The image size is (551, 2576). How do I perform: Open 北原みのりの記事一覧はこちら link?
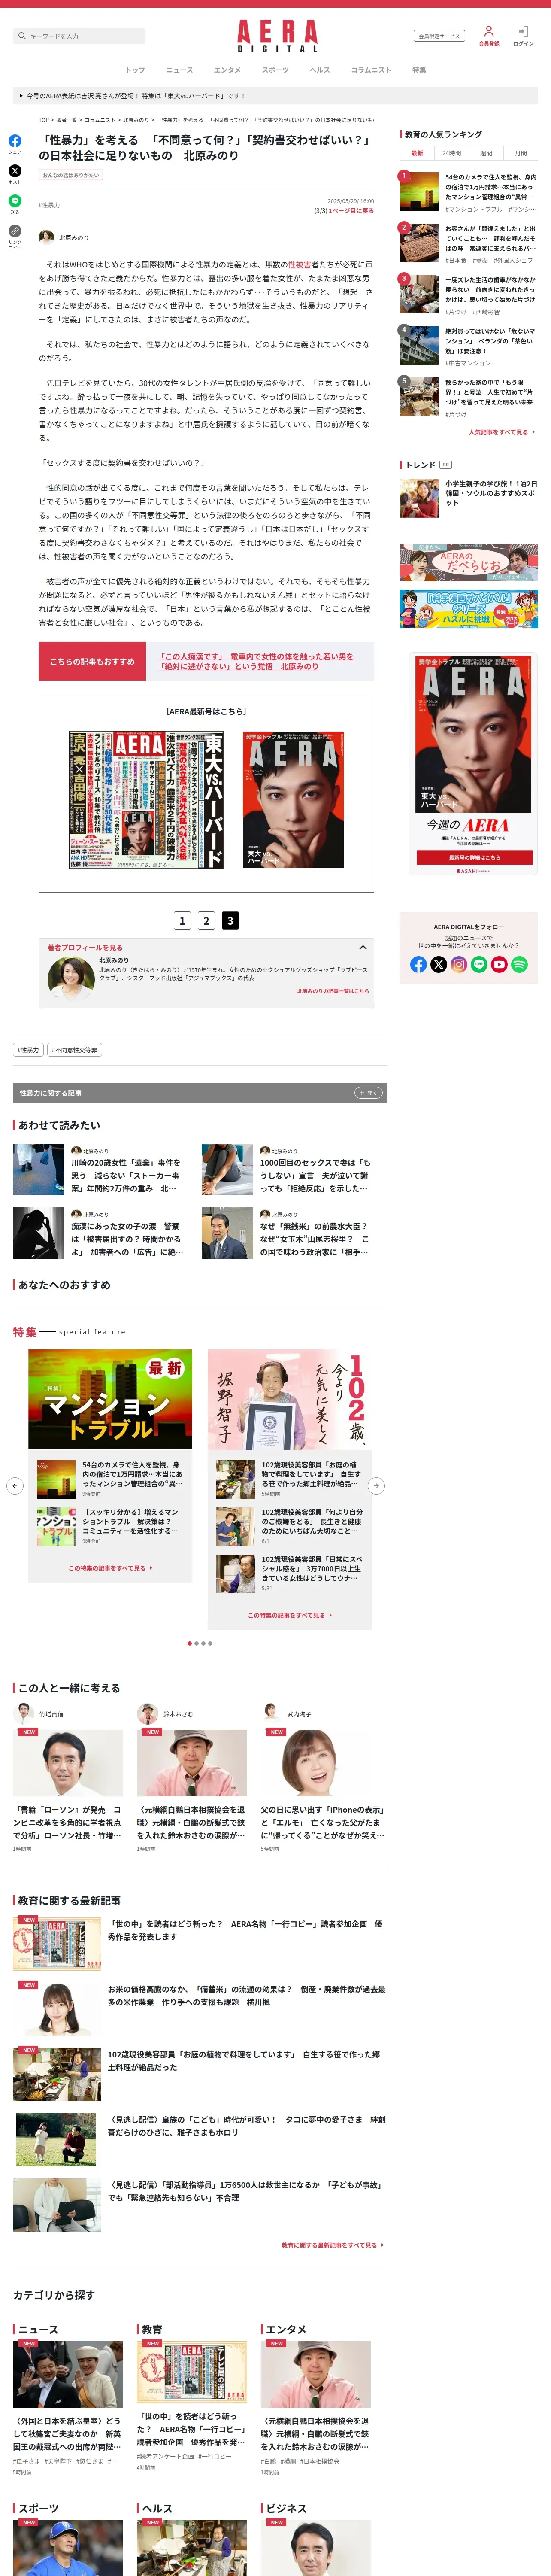[333, 991]
